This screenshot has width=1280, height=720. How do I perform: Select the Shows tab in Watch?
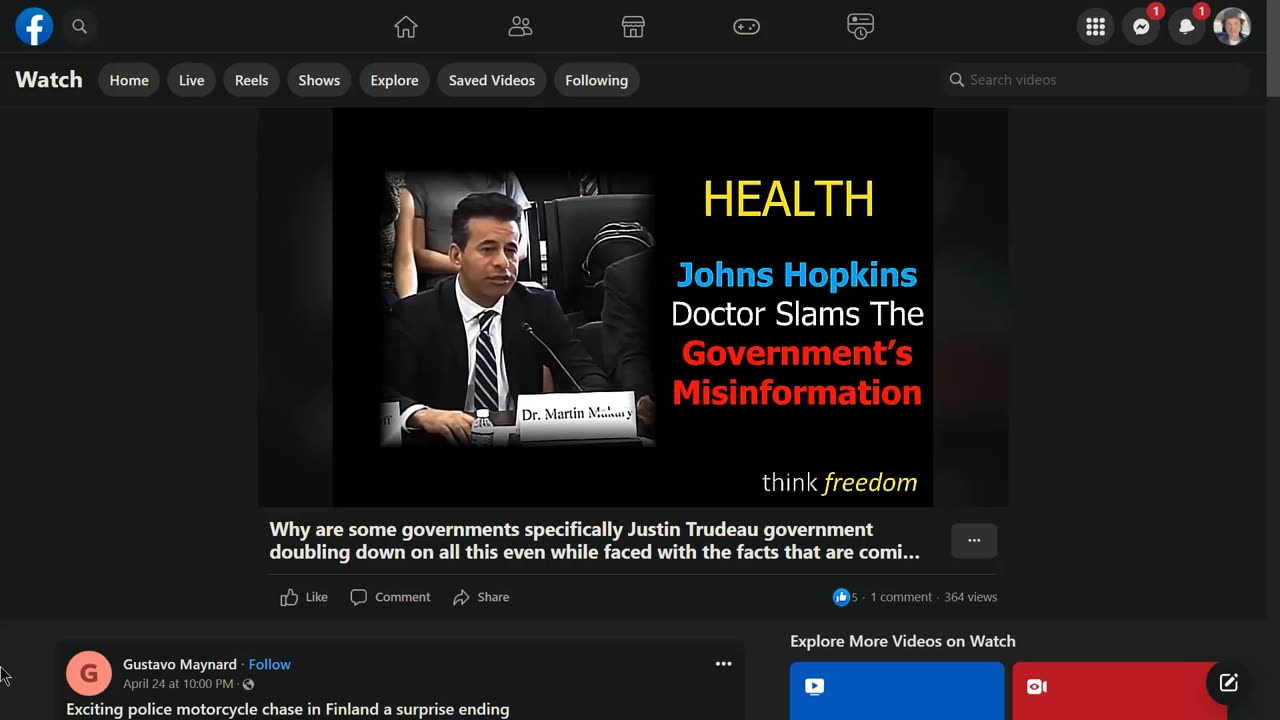[319, 80]
